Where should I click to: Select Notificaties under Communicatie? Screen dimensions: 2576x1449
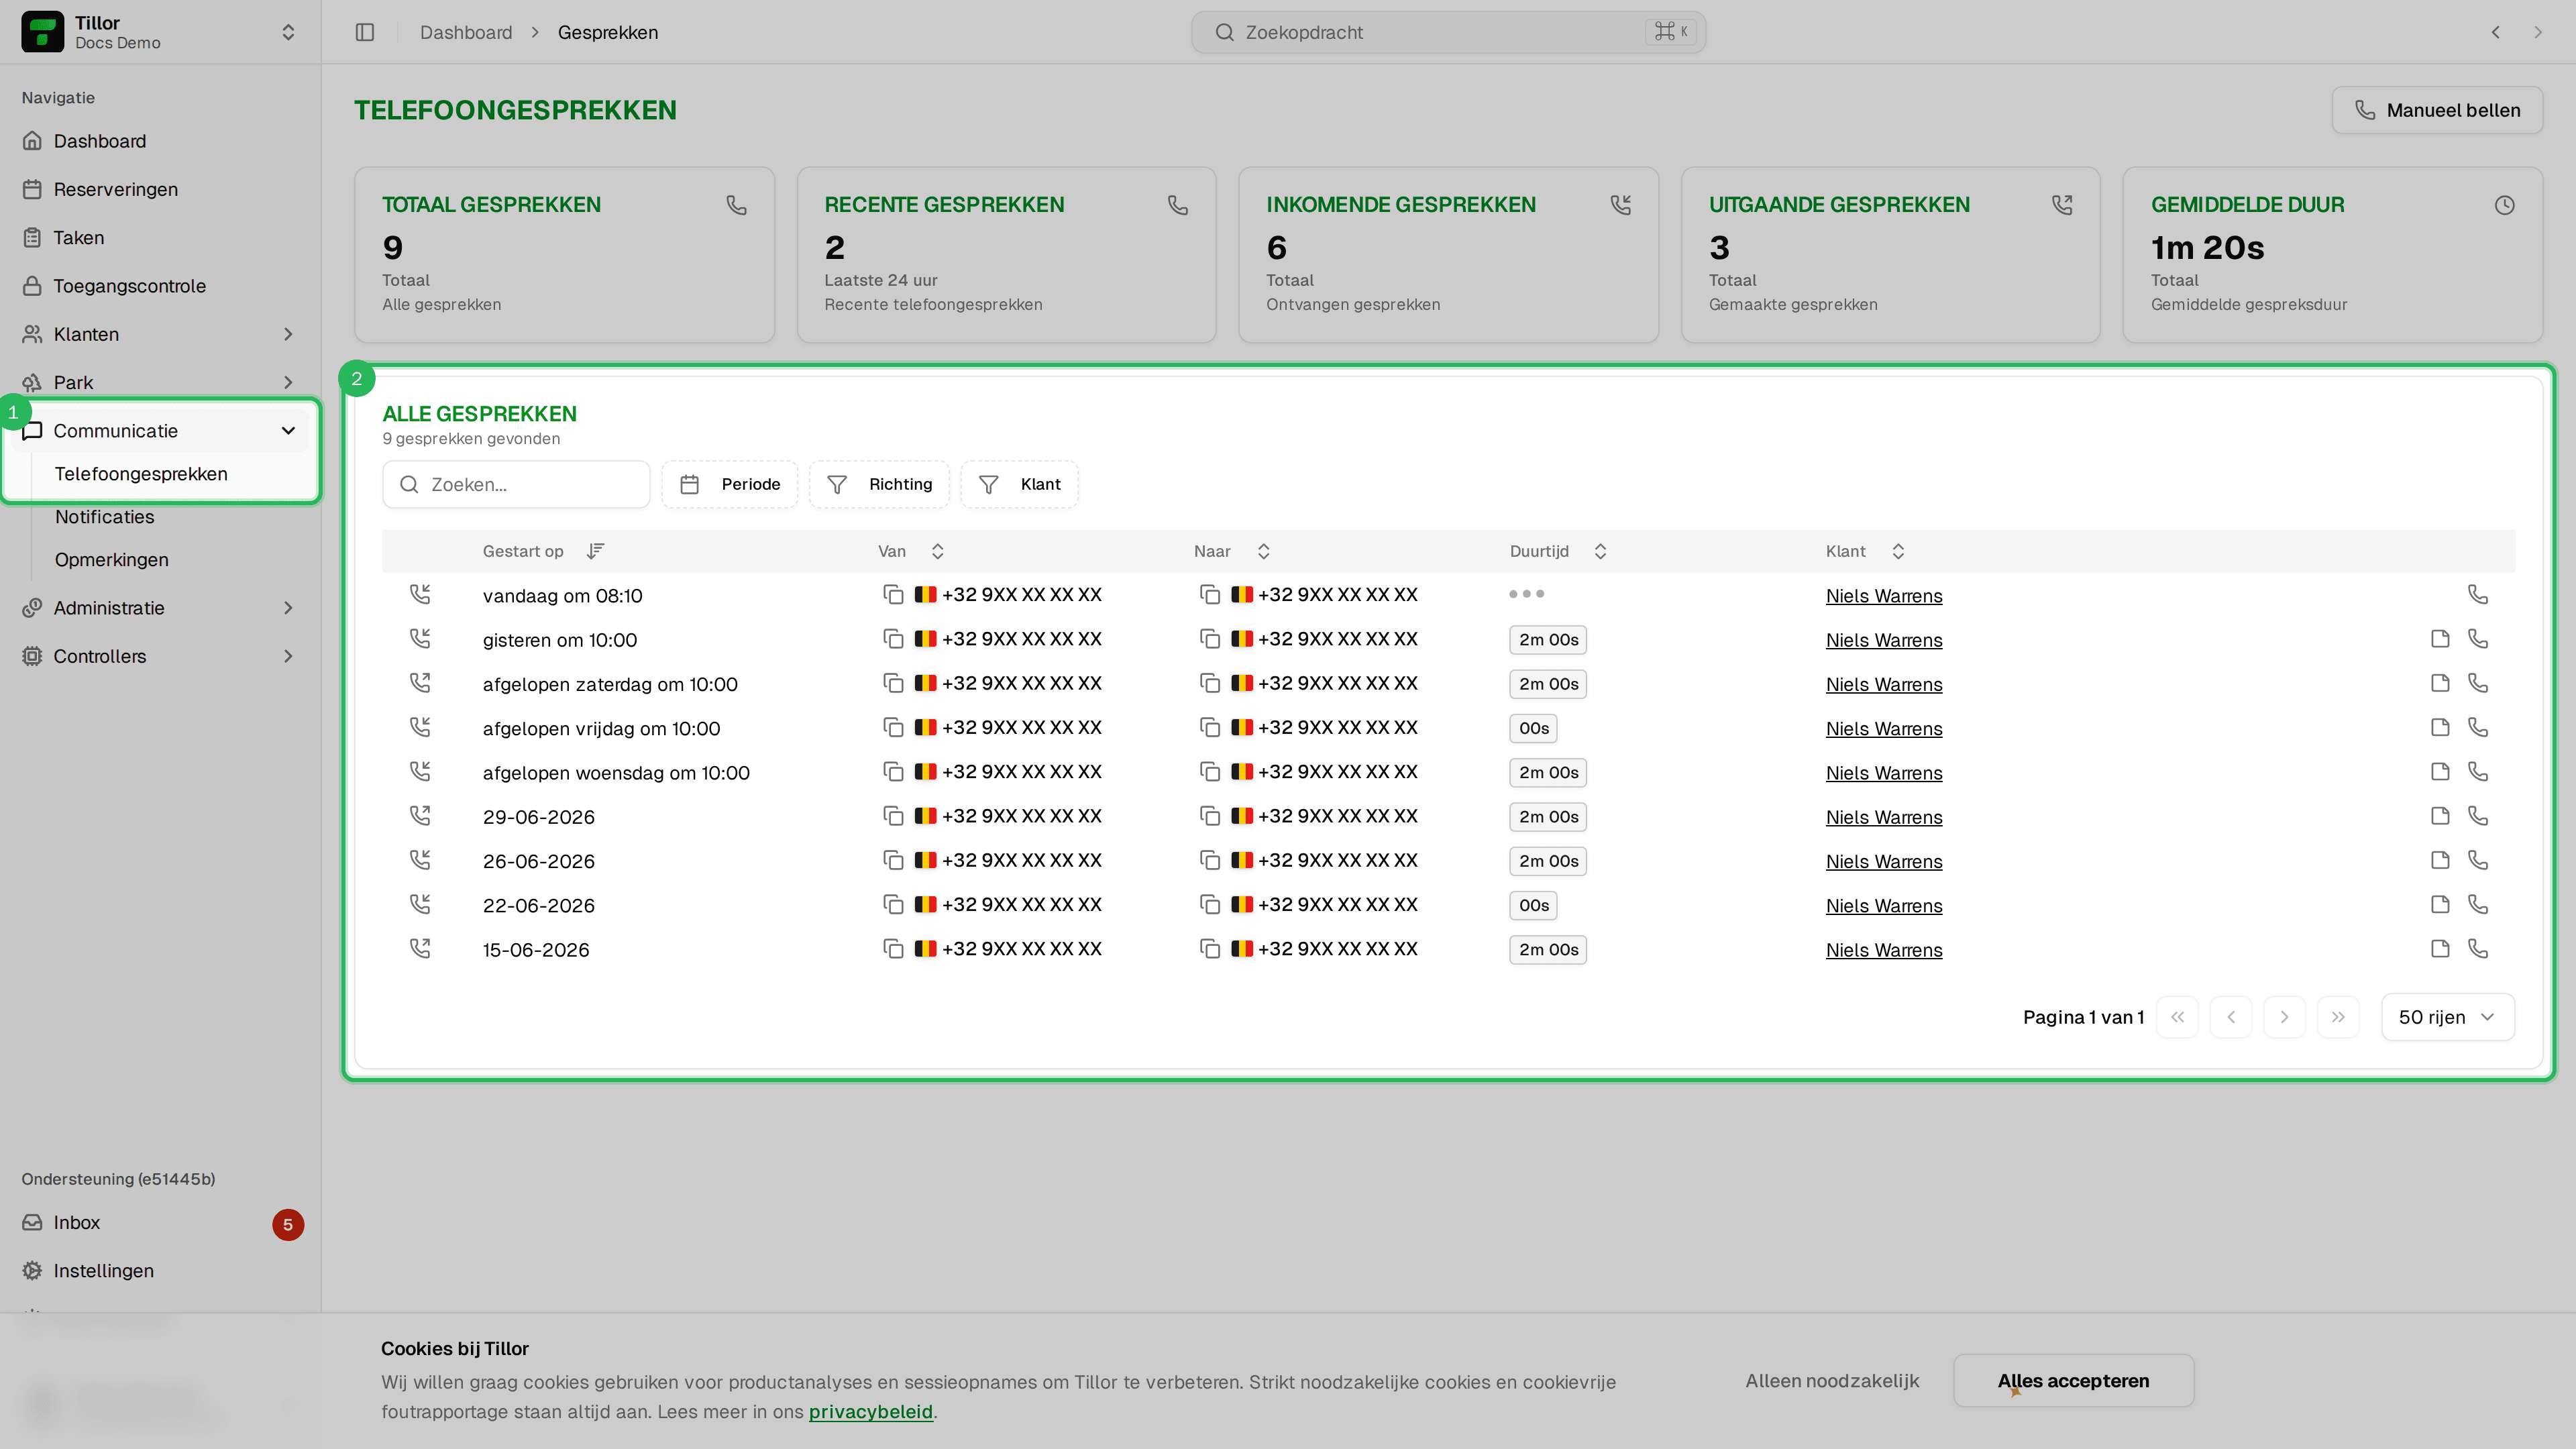pos(105,517)
